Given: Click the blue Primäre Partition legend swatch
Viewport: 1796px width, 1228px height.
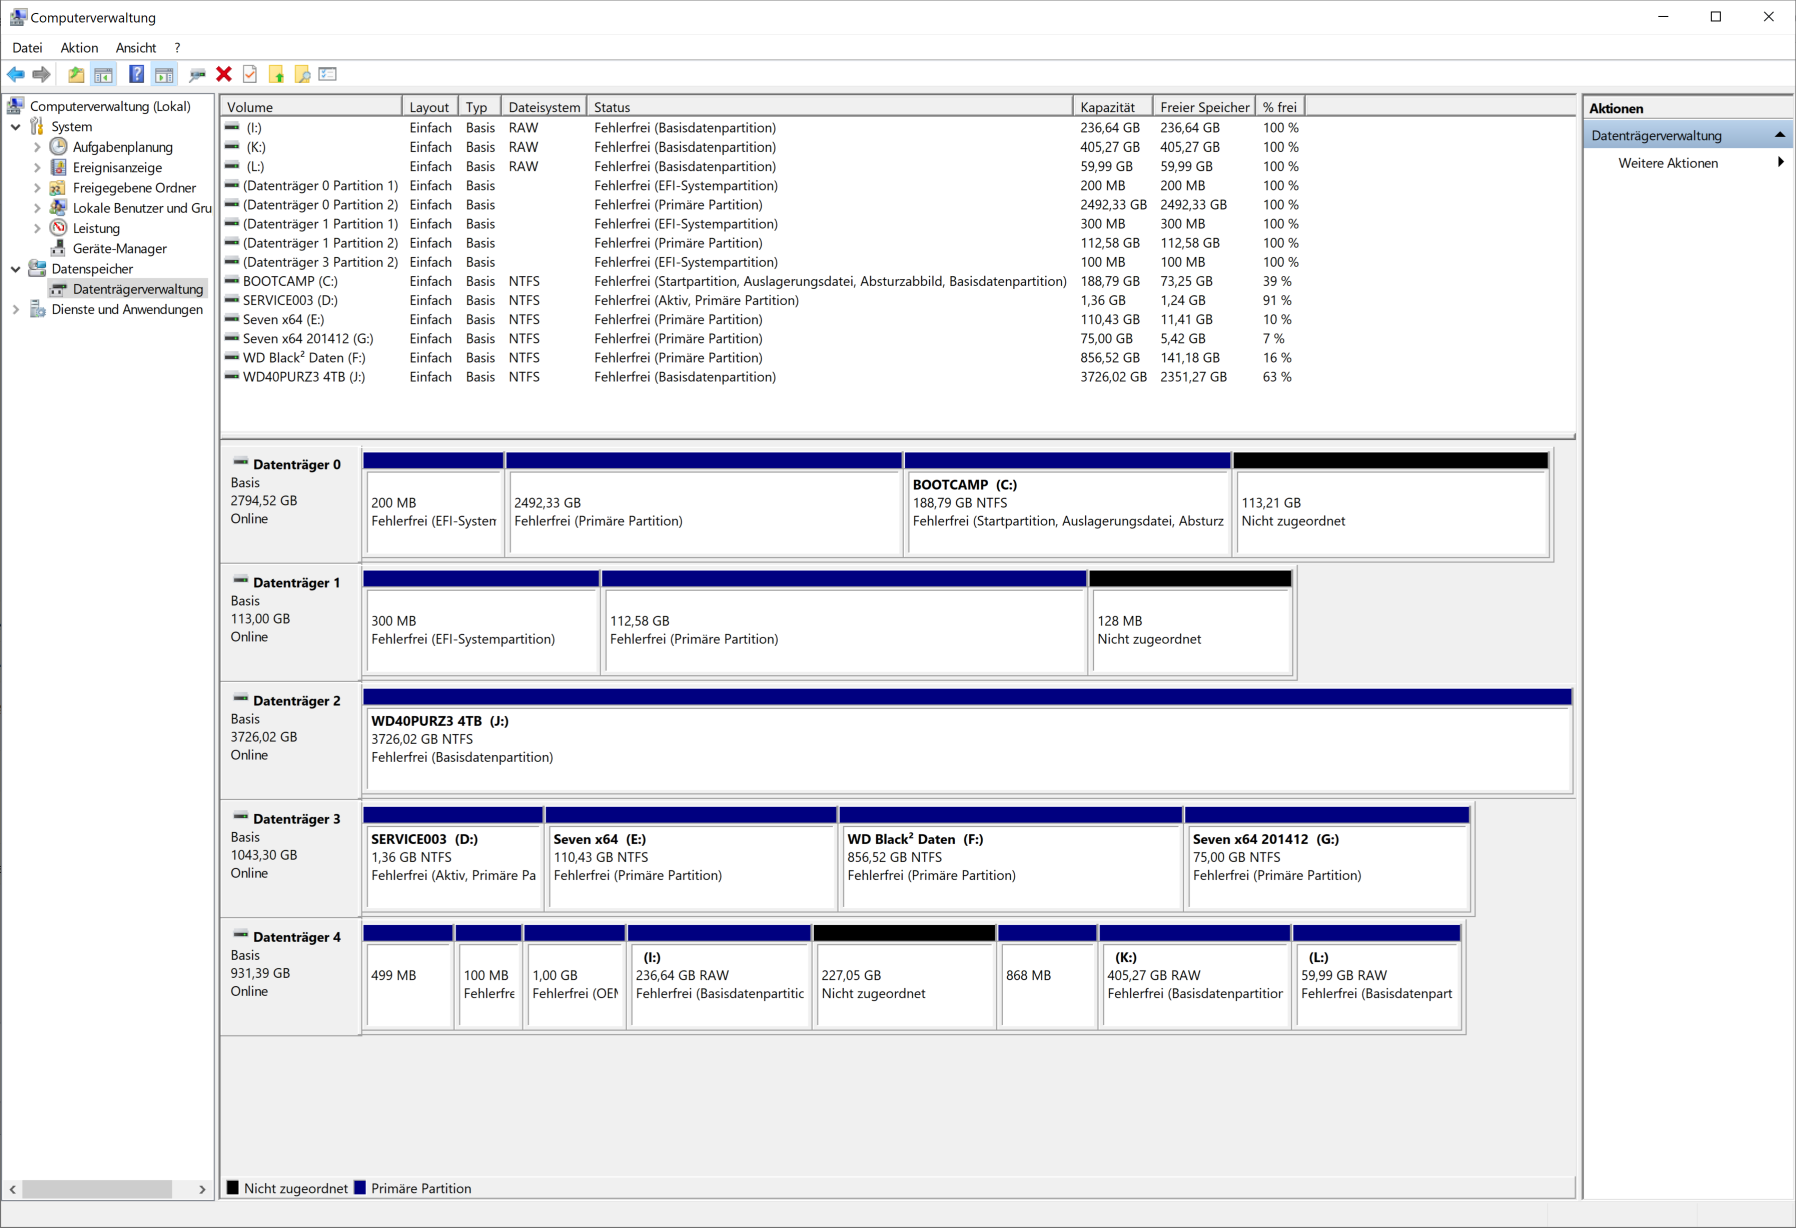Looking at the screenshot, I should tap(360, 1188).
